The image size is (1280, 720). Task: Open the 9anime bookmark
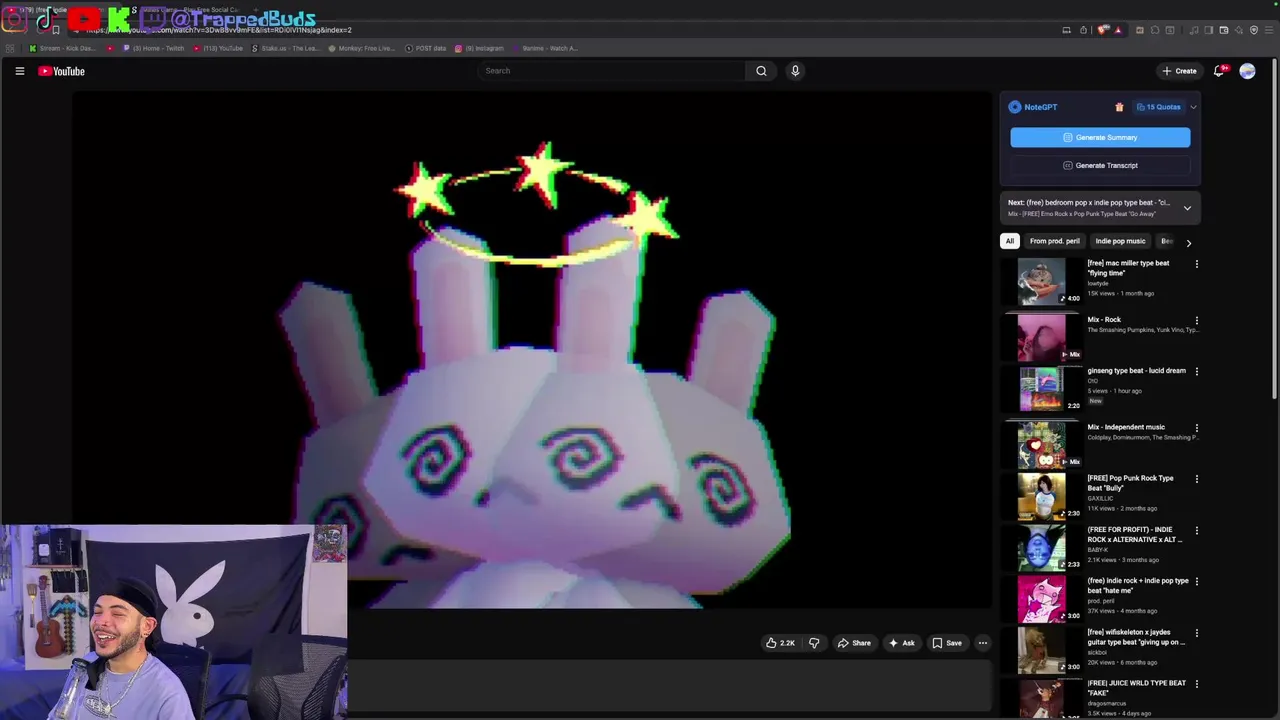[x=546, y=48]
